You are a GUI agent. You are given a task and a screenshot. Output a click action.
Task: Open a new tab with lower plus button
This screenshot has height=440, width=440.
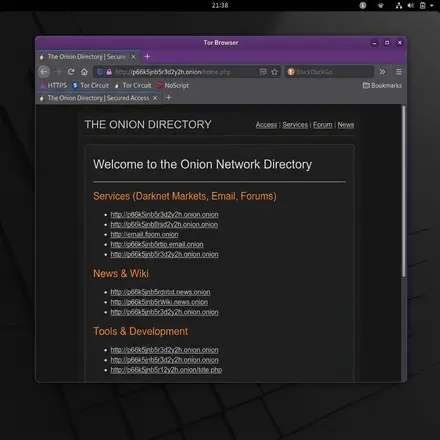coord(169,97)
